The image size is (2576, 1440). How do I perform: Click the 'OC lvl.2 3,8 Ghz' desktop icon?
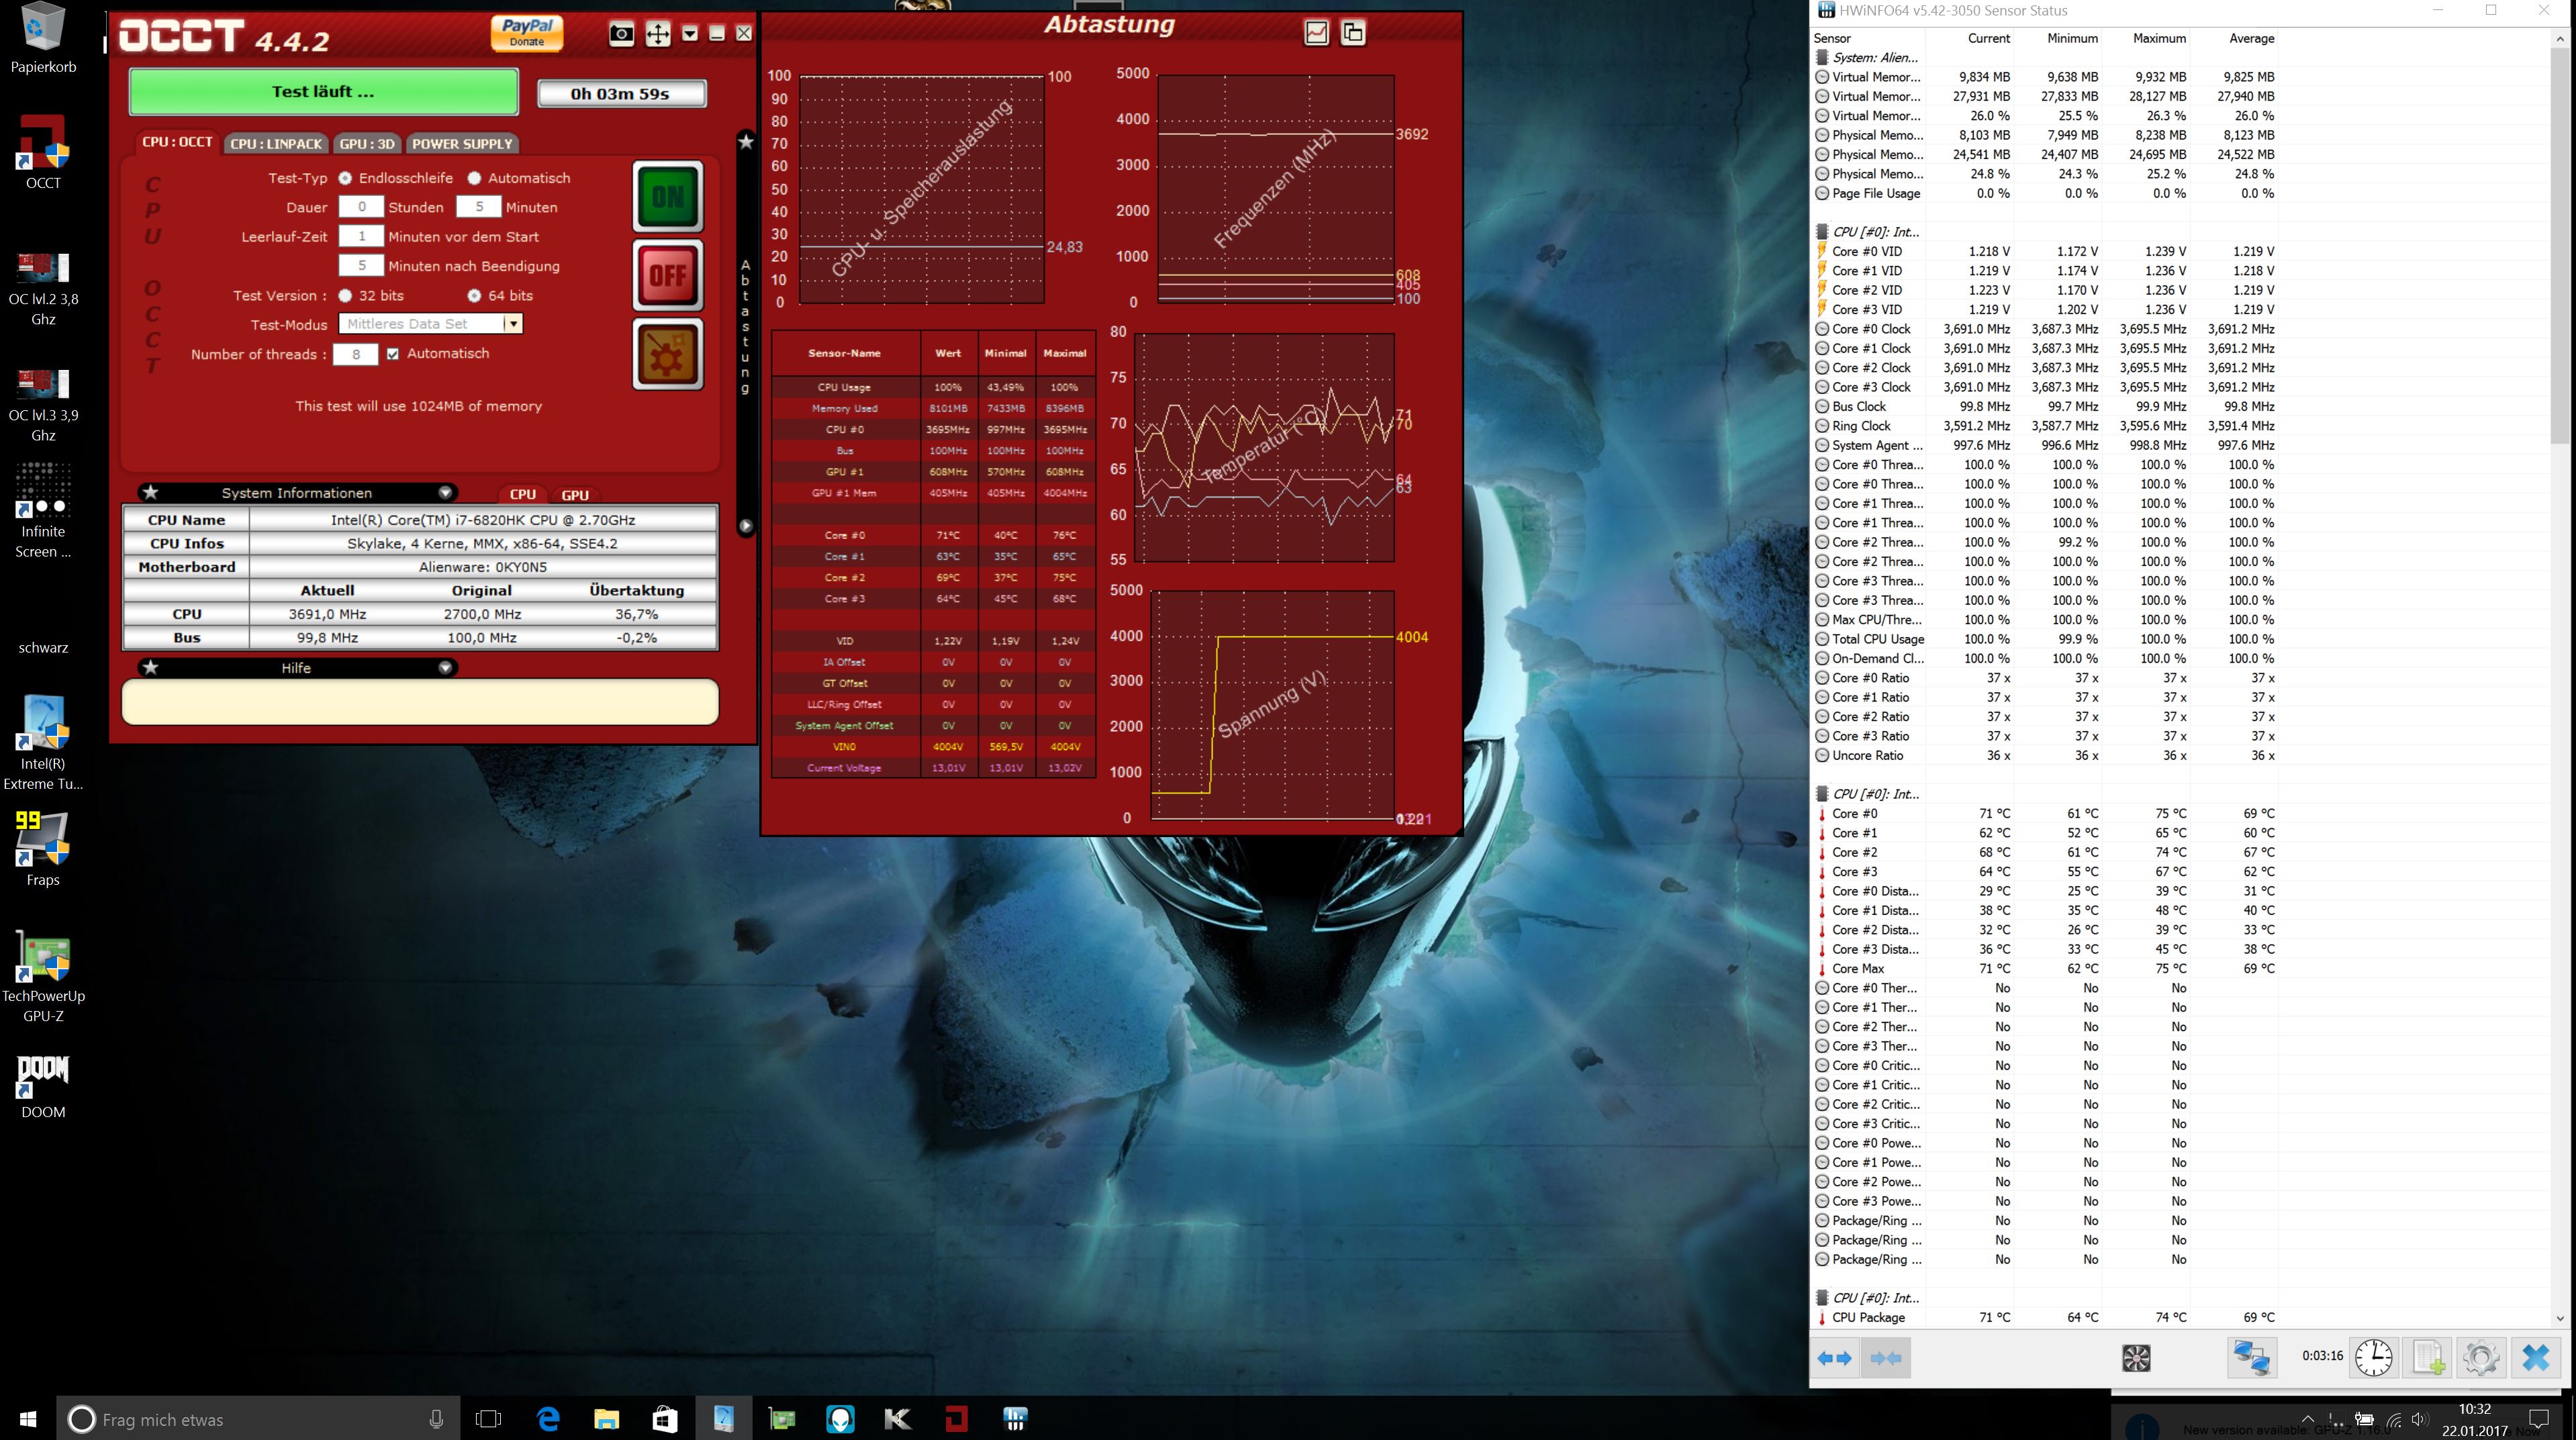[x=43, y=289]
